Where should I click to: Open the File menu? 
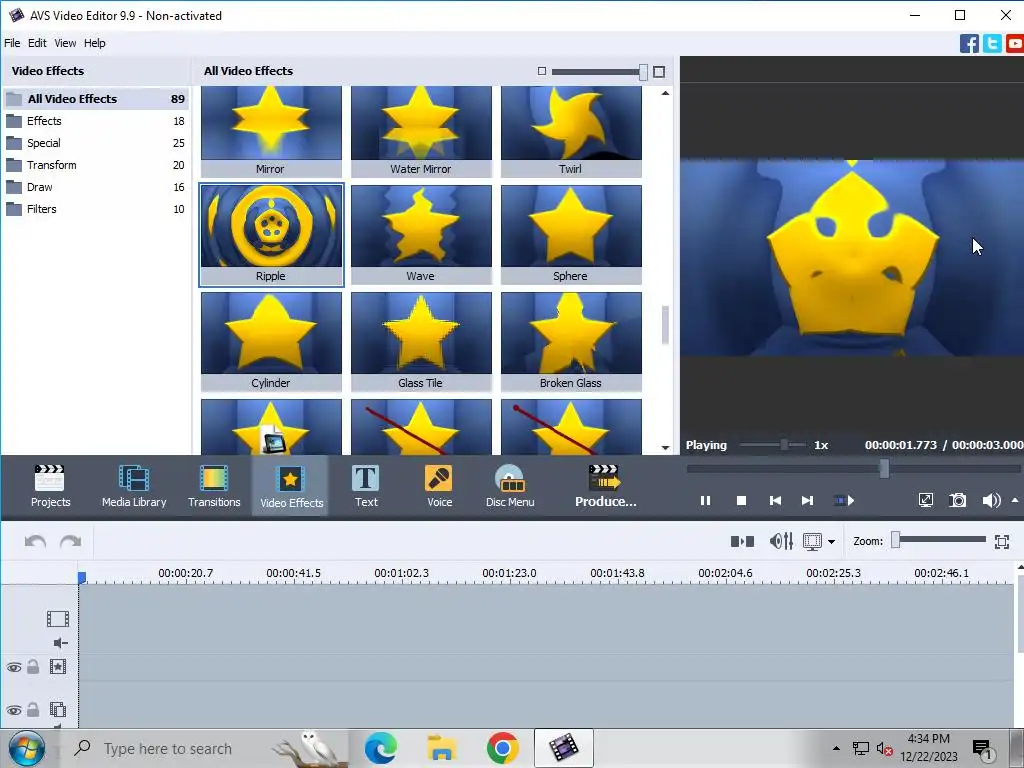click(12, 43)
